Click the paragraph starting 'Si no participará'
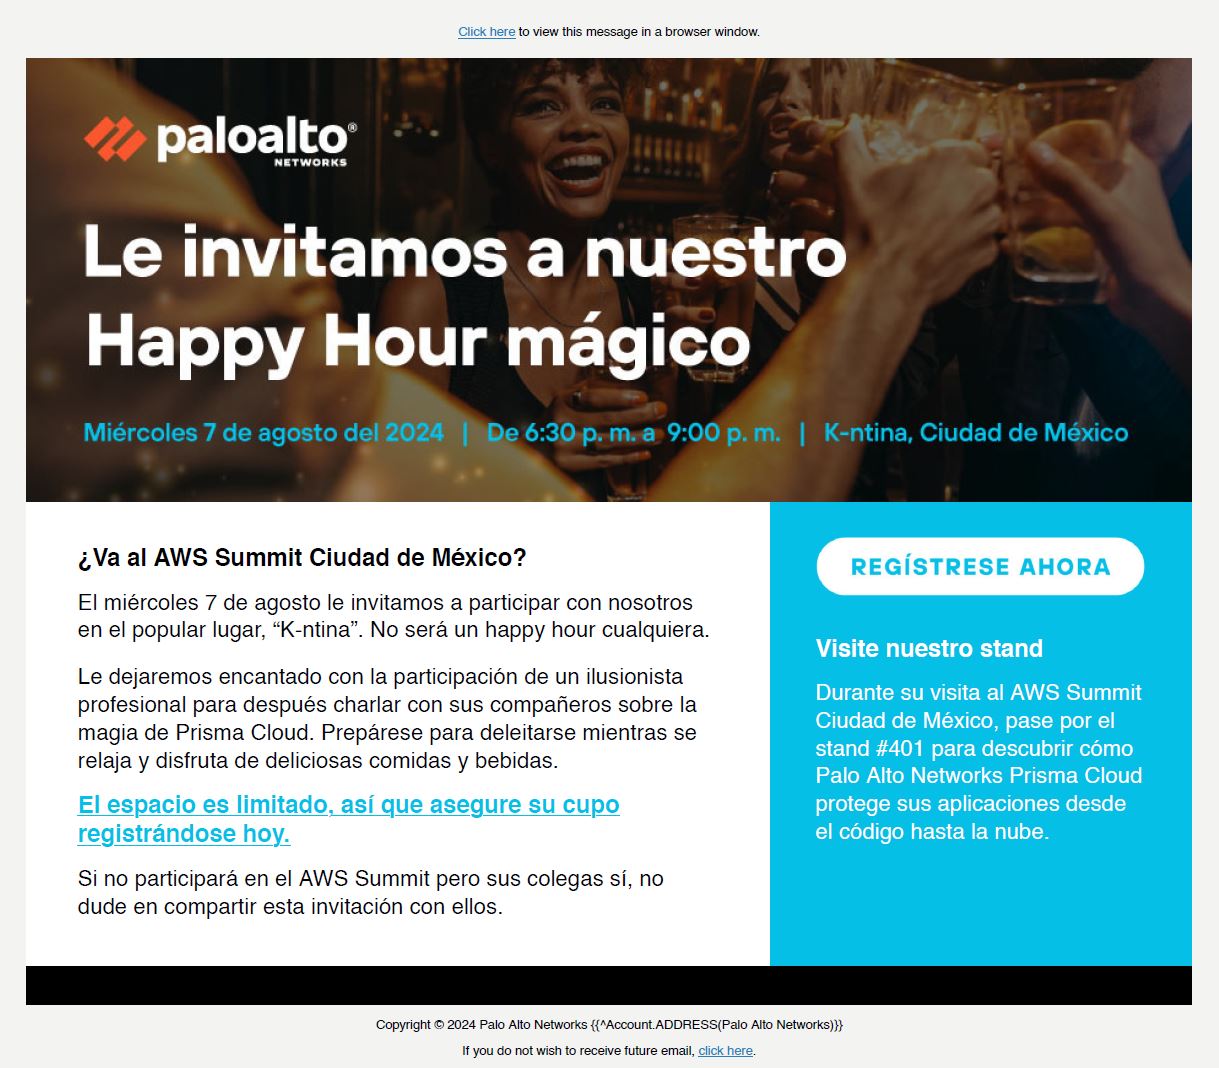The height and width of the screenshot is (1068, 1219). pos(371,893)
